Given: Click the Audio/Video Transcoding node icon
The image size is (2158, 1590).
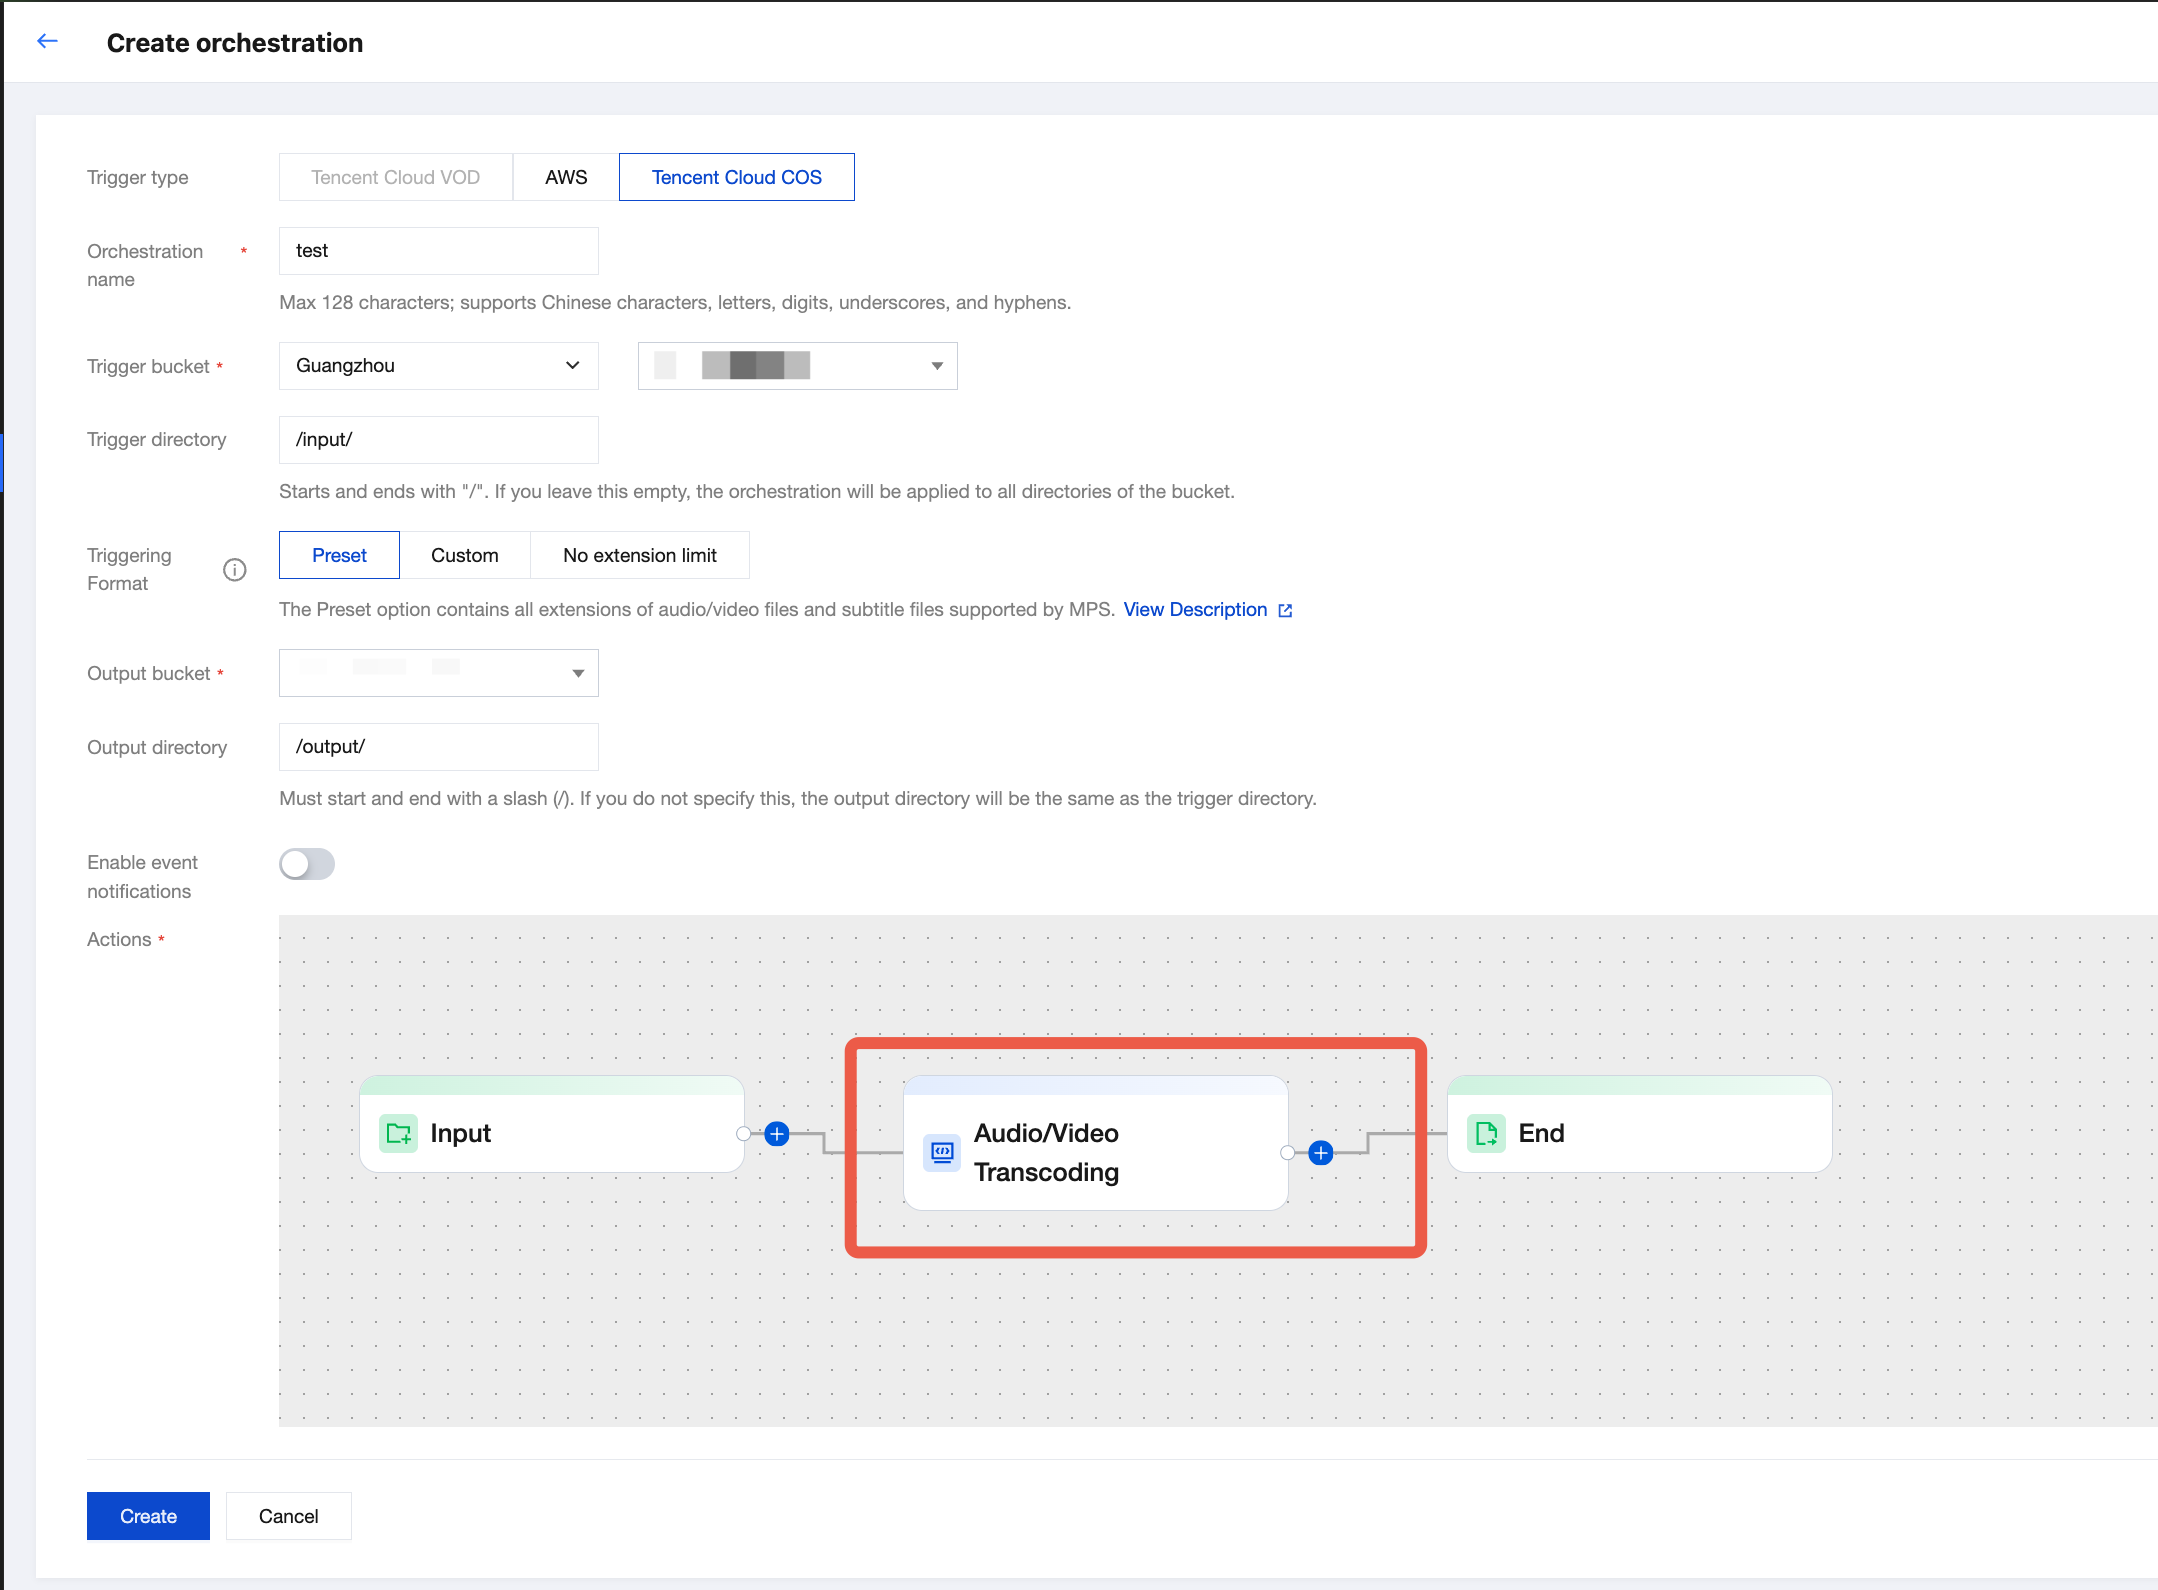Looking at the screenshot, I should pos(942,1152).
